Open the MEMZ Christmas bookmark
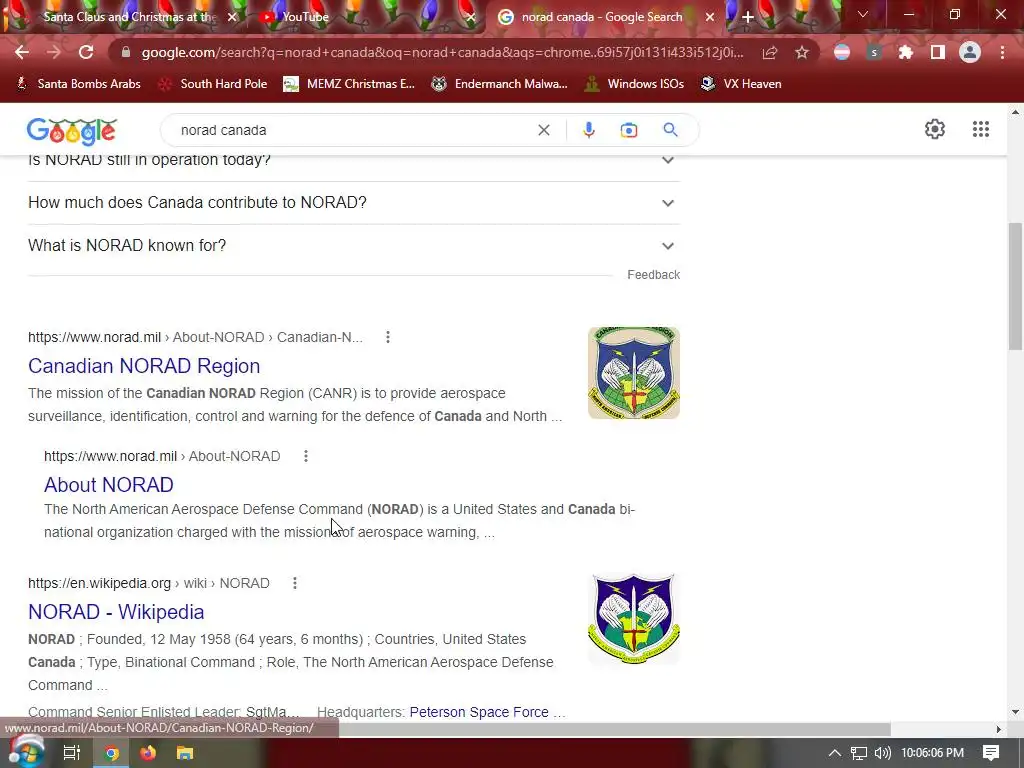 point(349,84)
